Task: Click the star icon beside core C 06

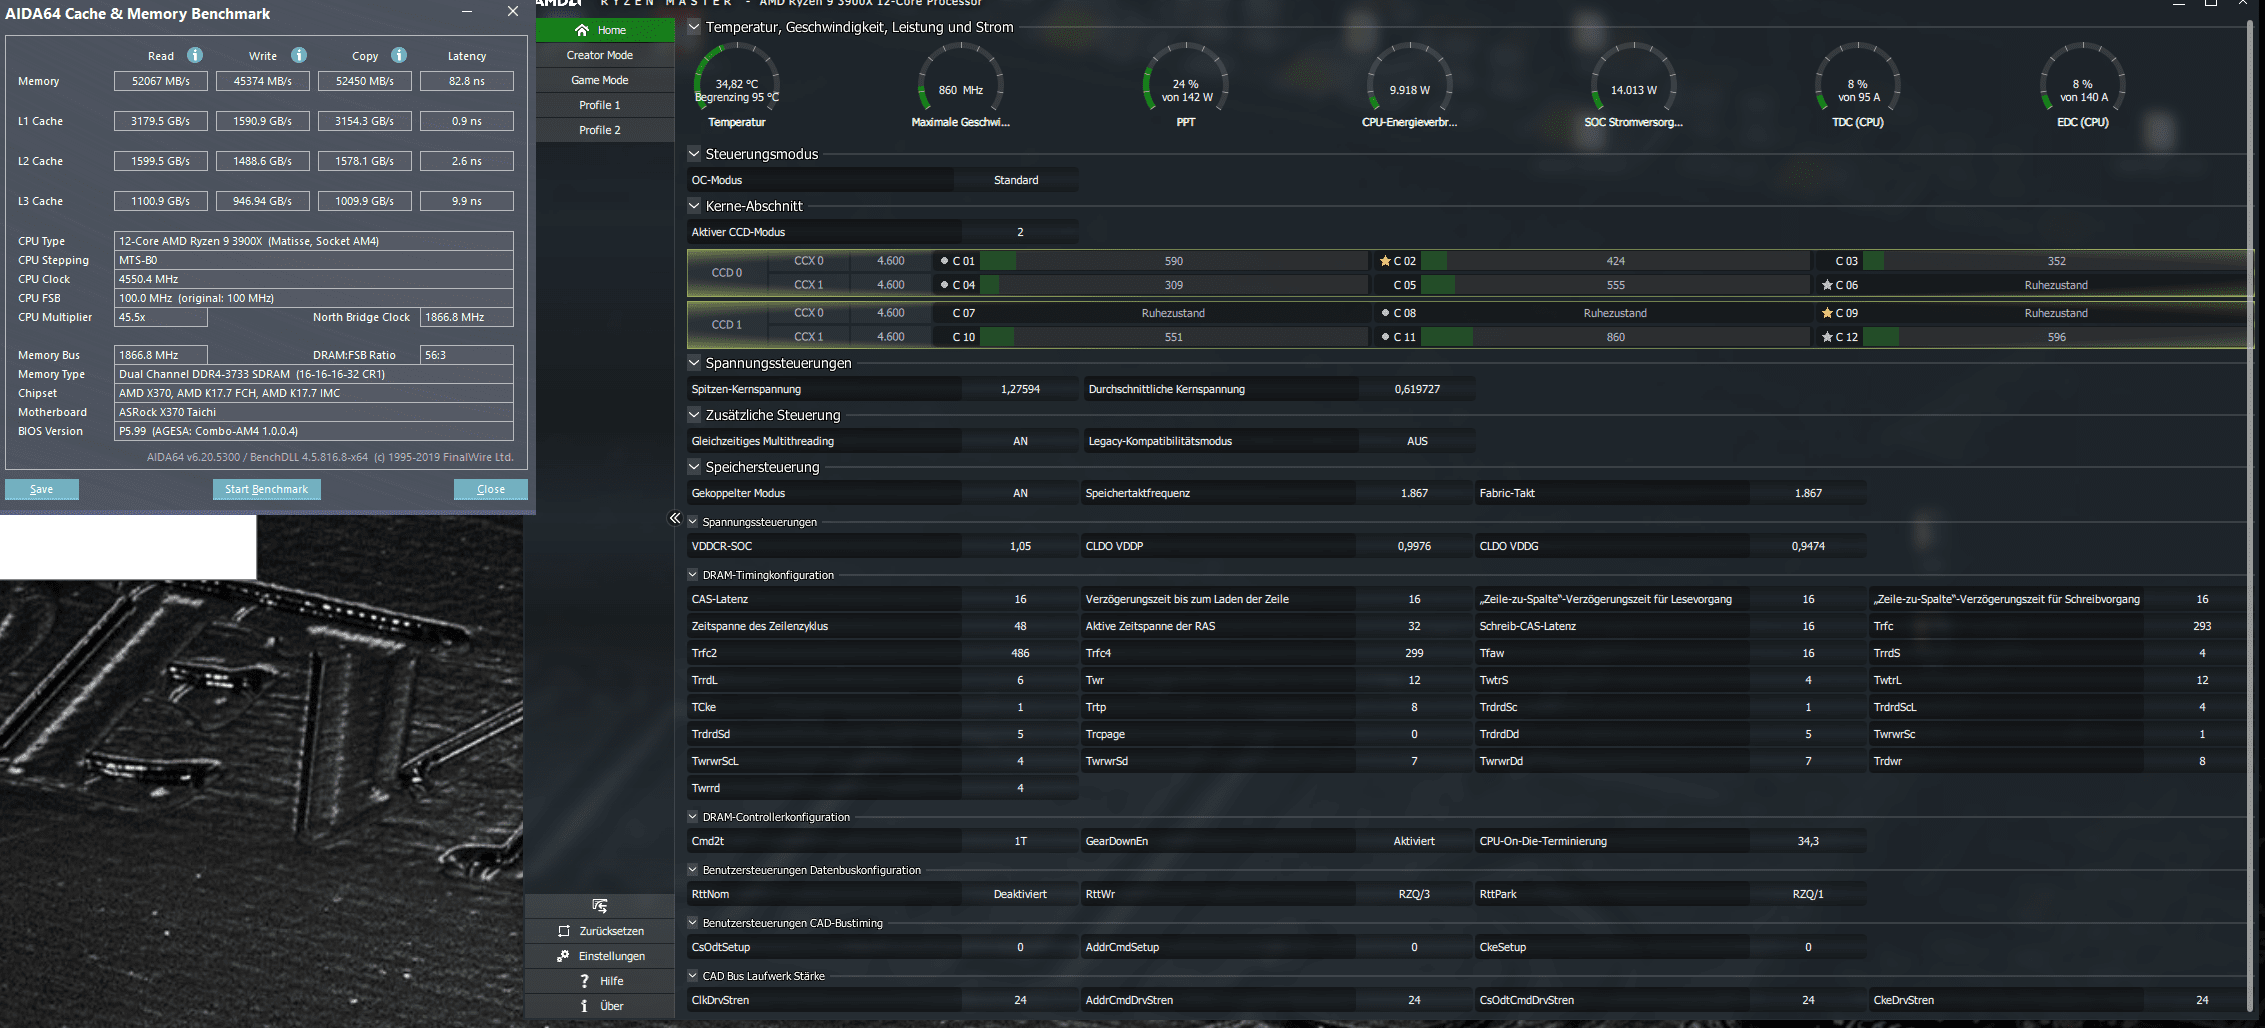Action: [x=1827, y=285]
